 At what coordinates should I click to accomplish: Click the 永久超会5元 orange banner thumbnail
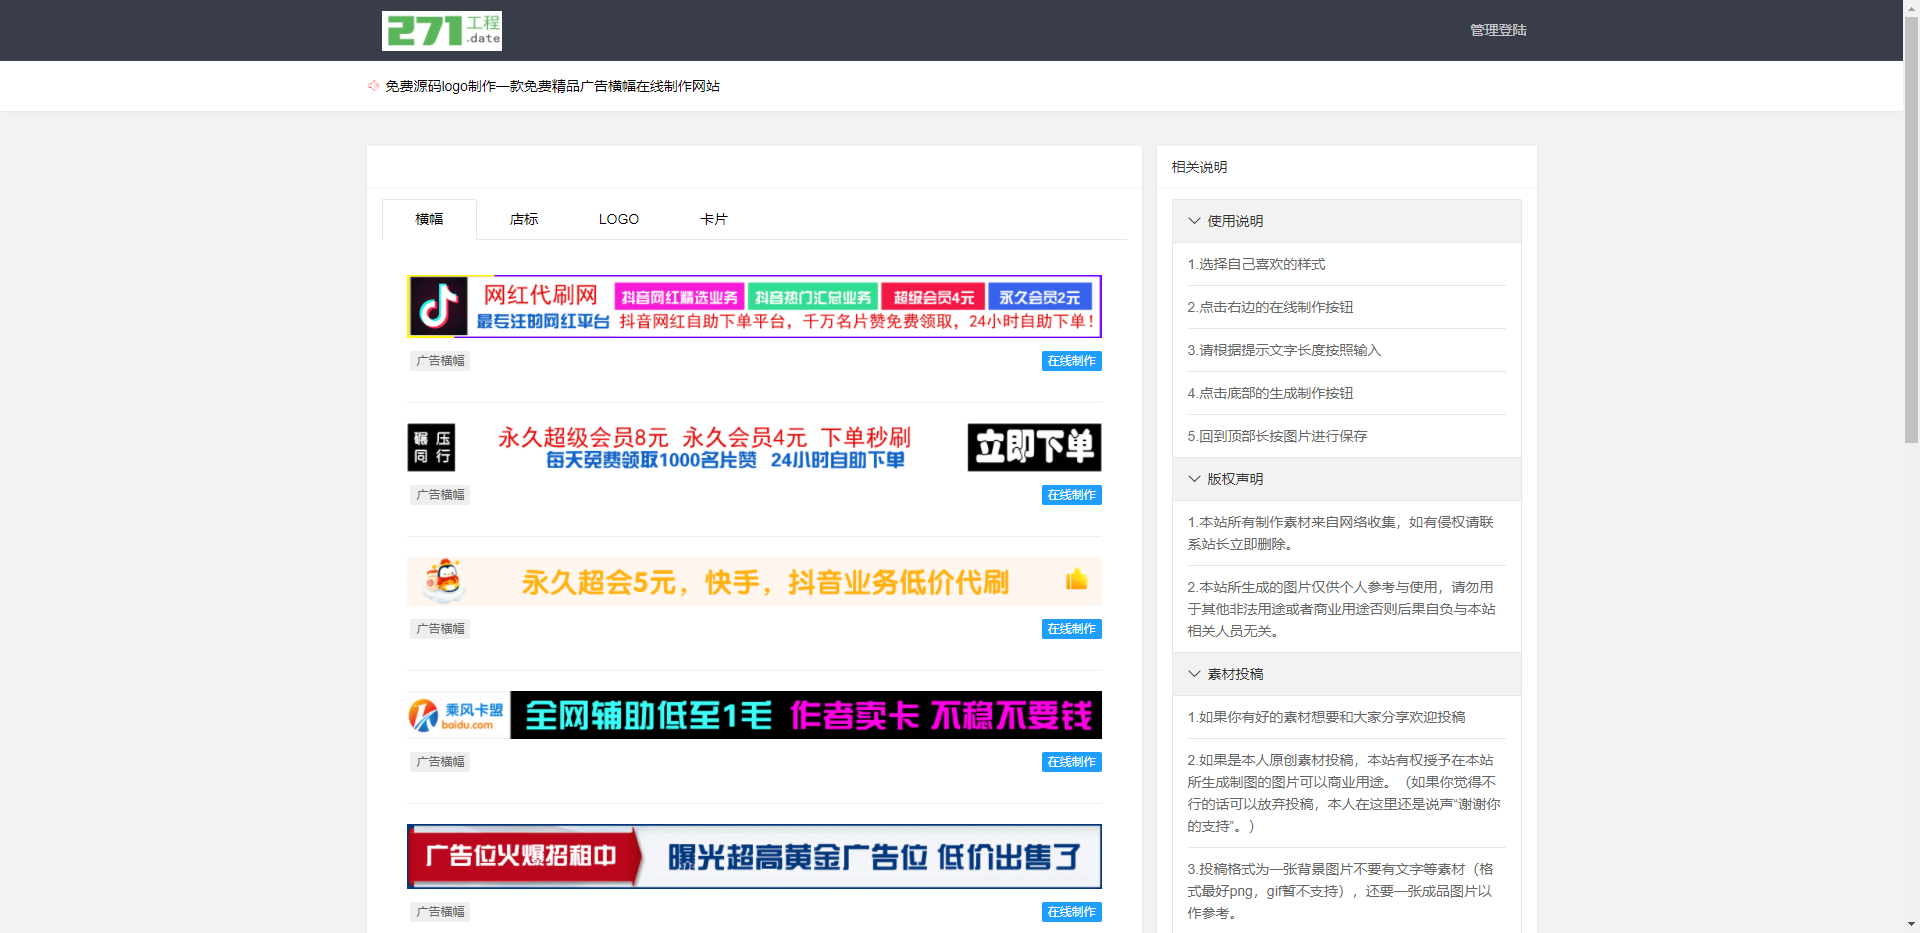tap(754, 581)
